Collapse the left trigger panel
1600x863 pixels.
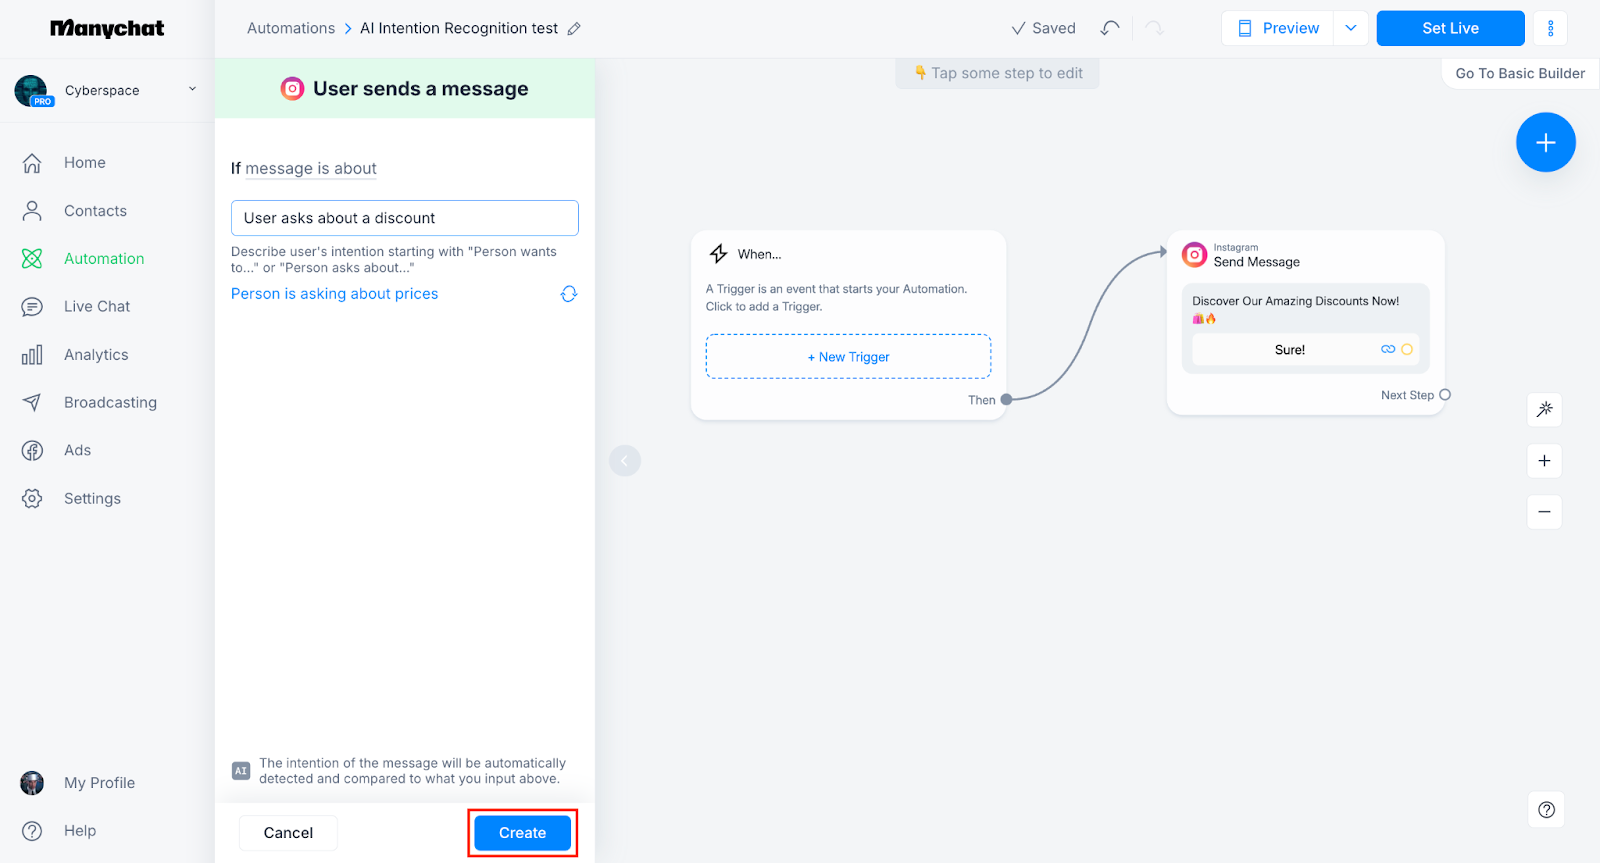[625, 461]
